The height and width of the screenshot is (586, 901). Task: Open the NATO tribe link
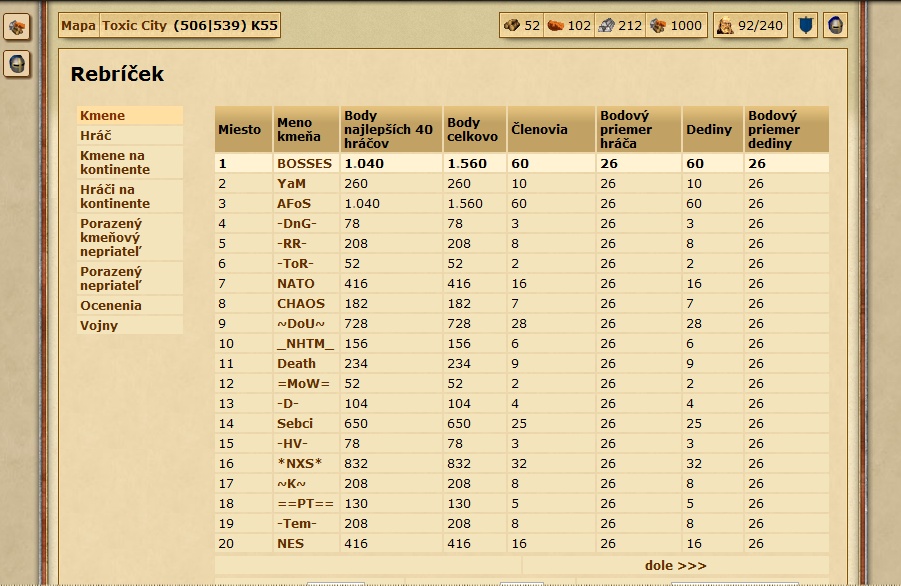[x=295, y=283]
